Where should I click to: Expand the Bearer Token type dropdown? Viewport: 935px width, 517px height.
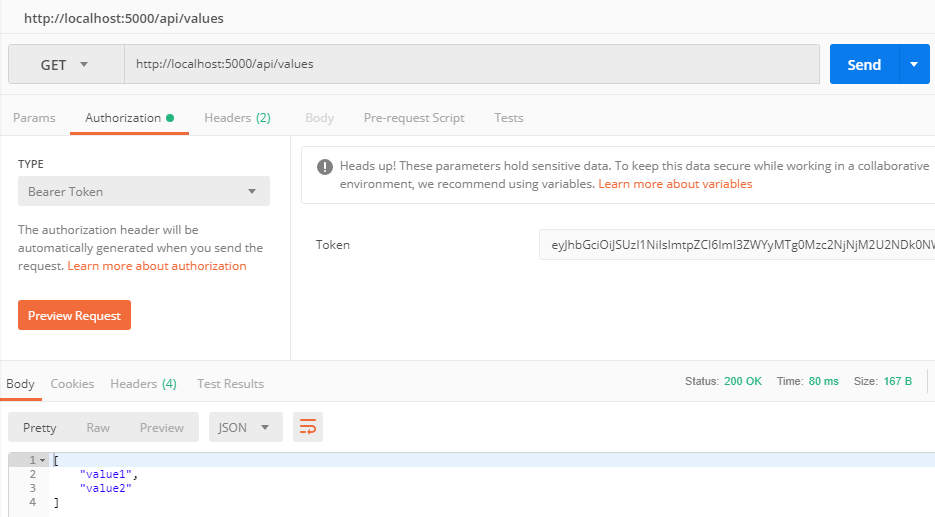tap(143, 191)
